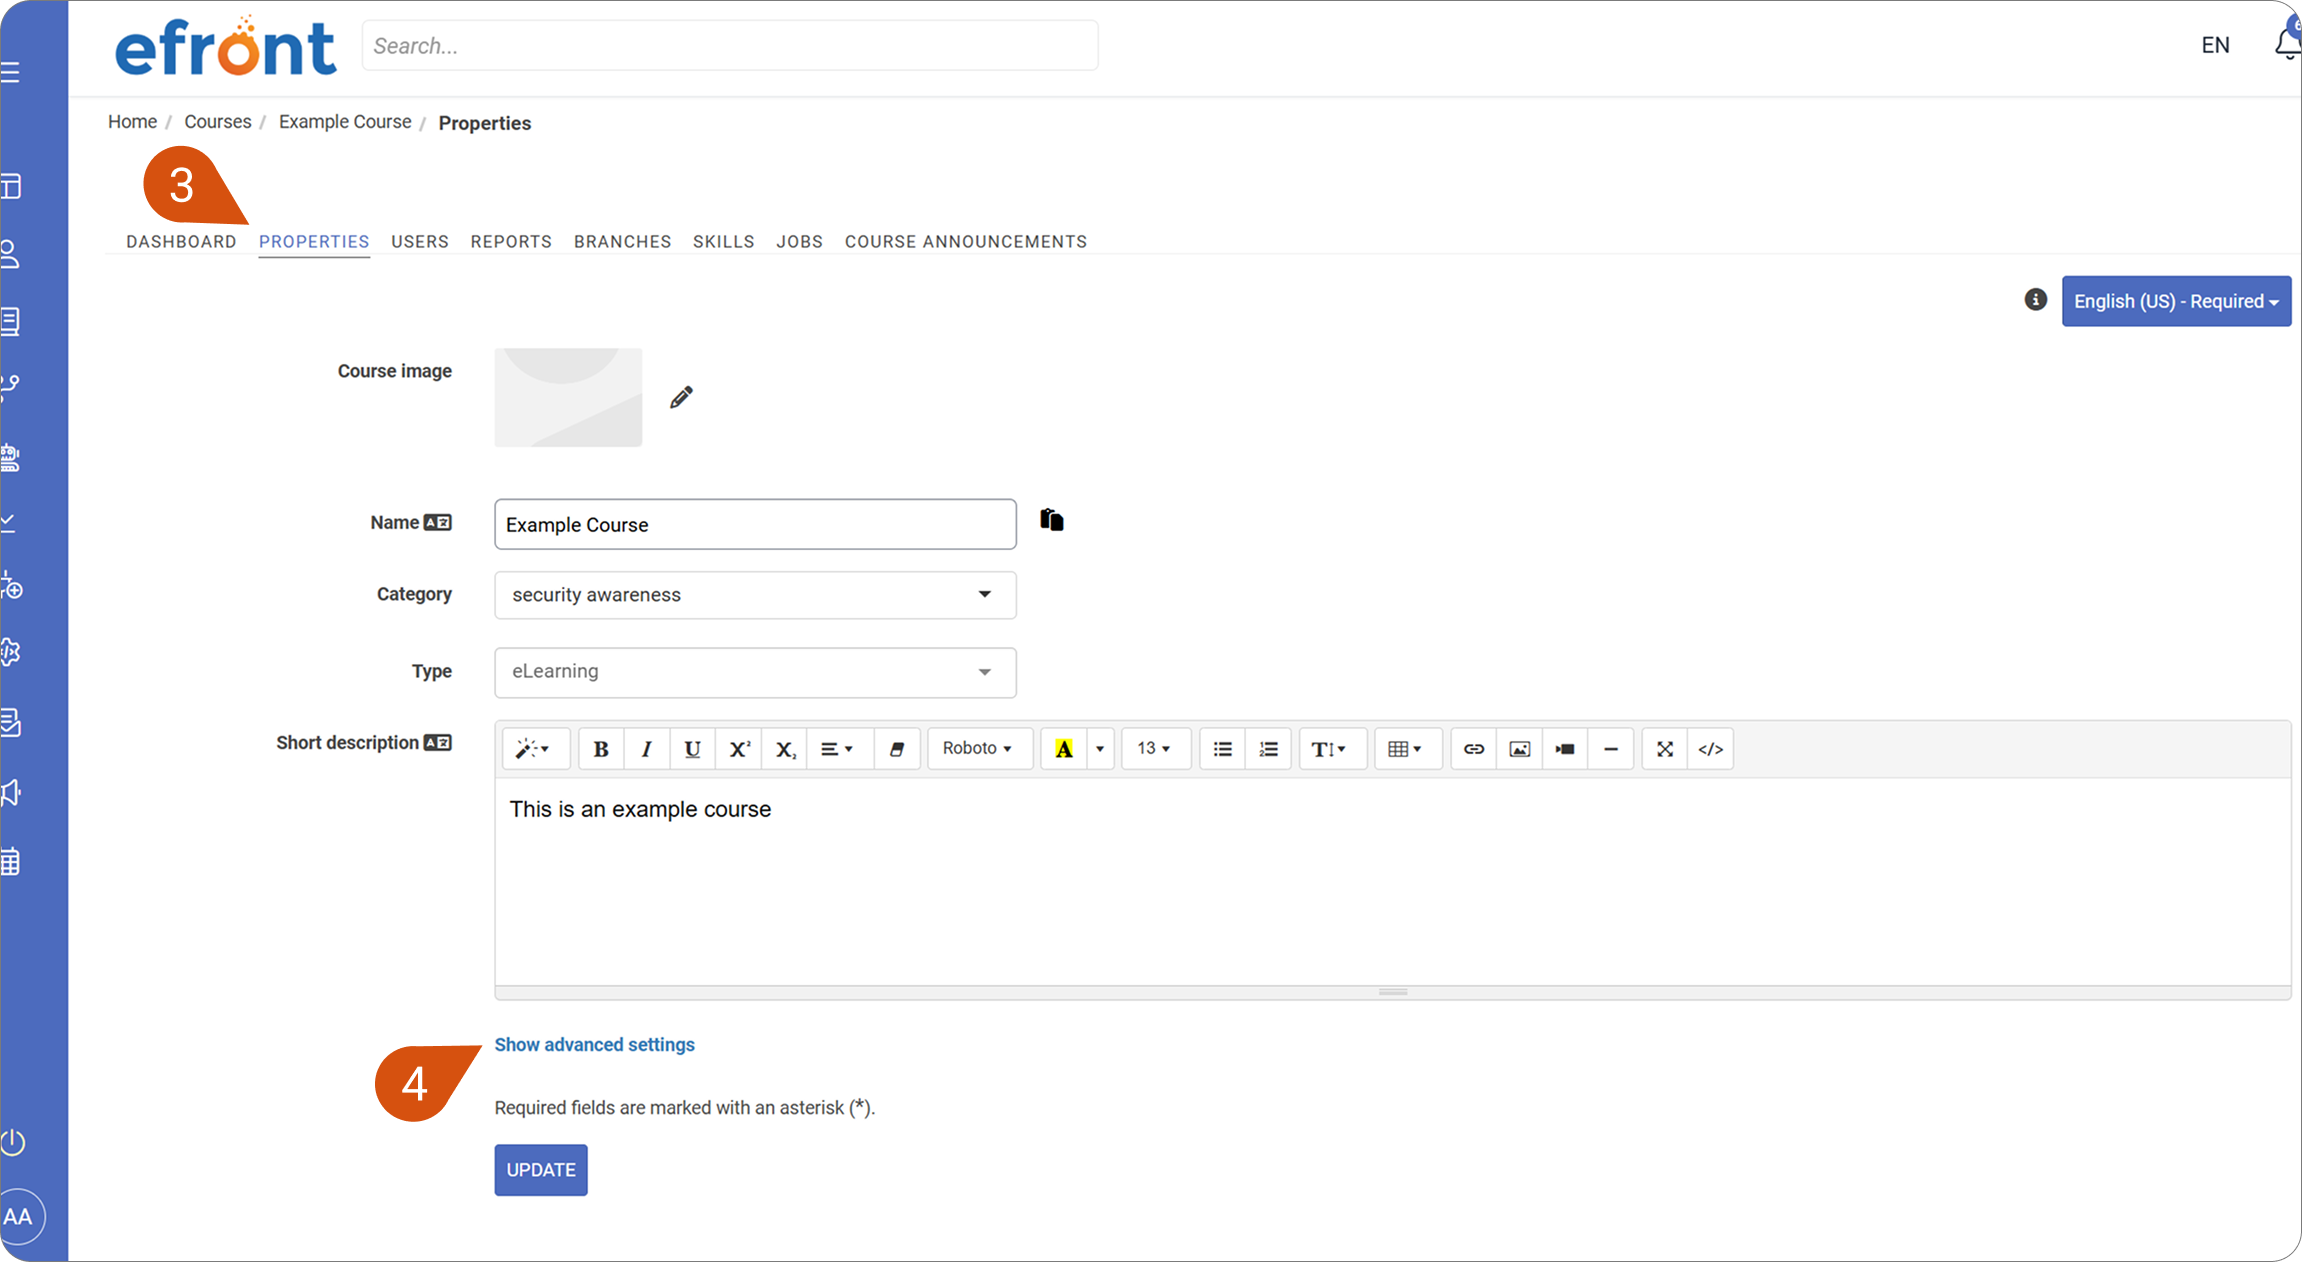The image size is (2302, 1262).
Task: Toggle italic formatting in description editor
Action: (x=646, y=749)
